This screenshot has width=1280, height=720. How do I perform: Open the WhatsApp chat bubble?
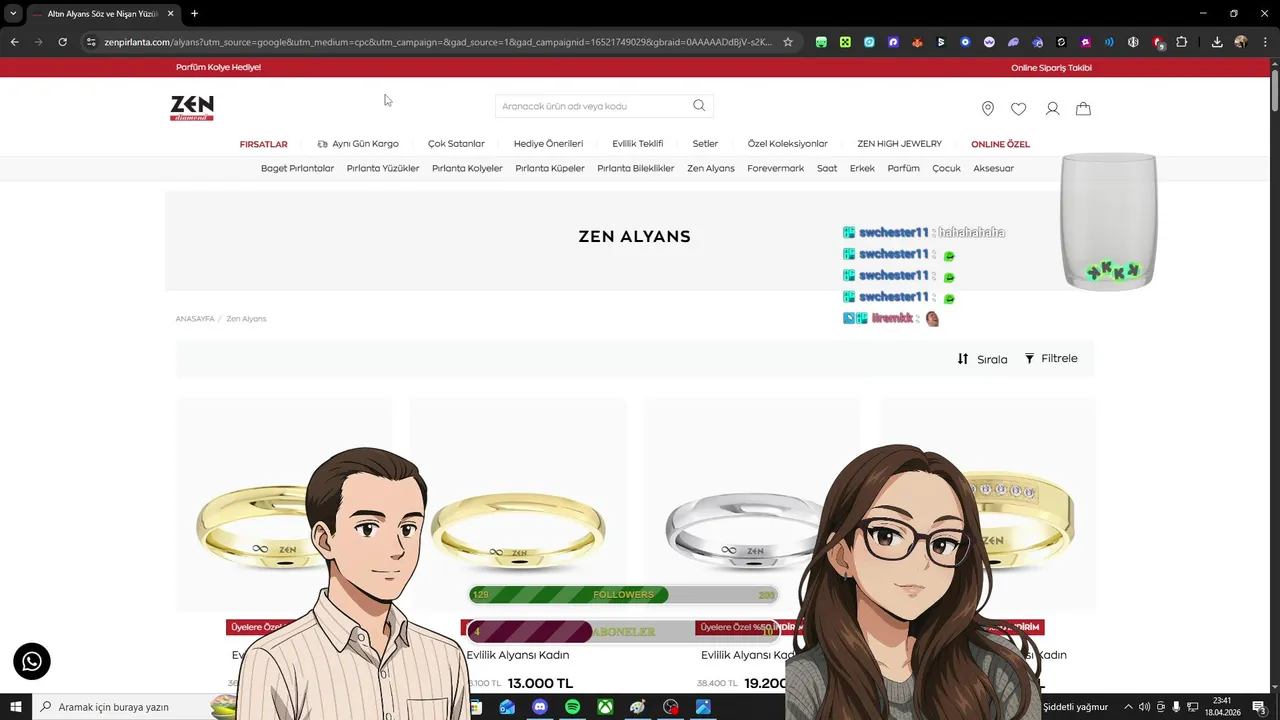coord(32,661)
